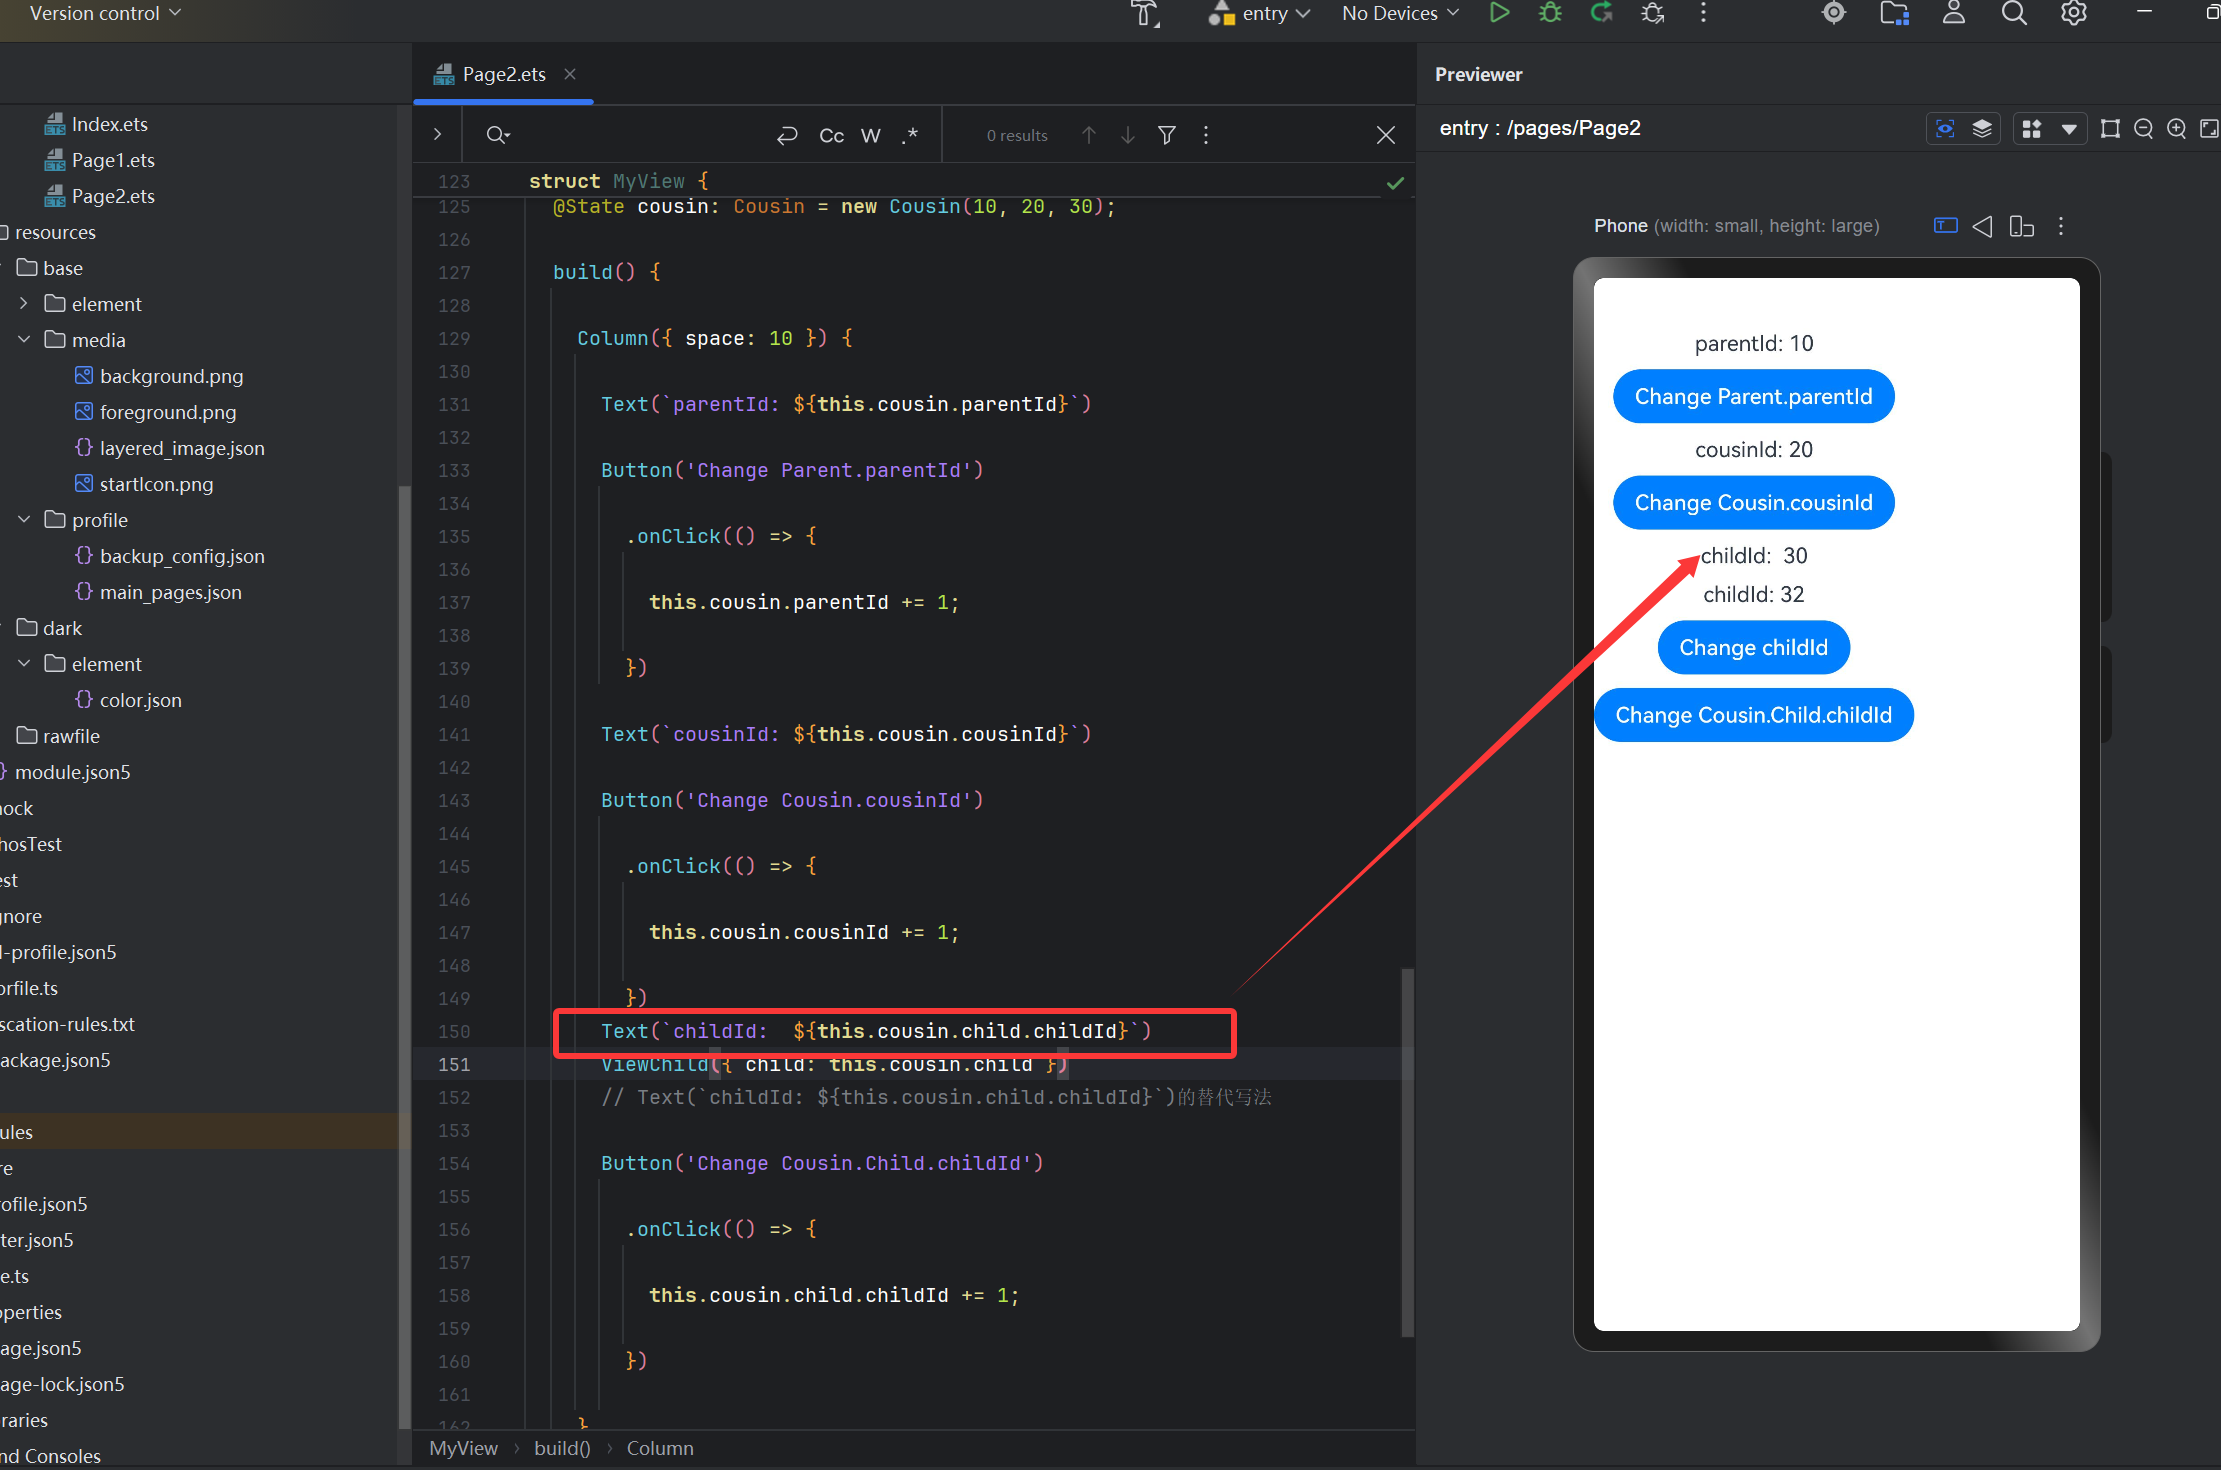Open IDE settings gear icon
The height and width of the screenshot is (1470, 2221).
click(x=2074, y=13)
